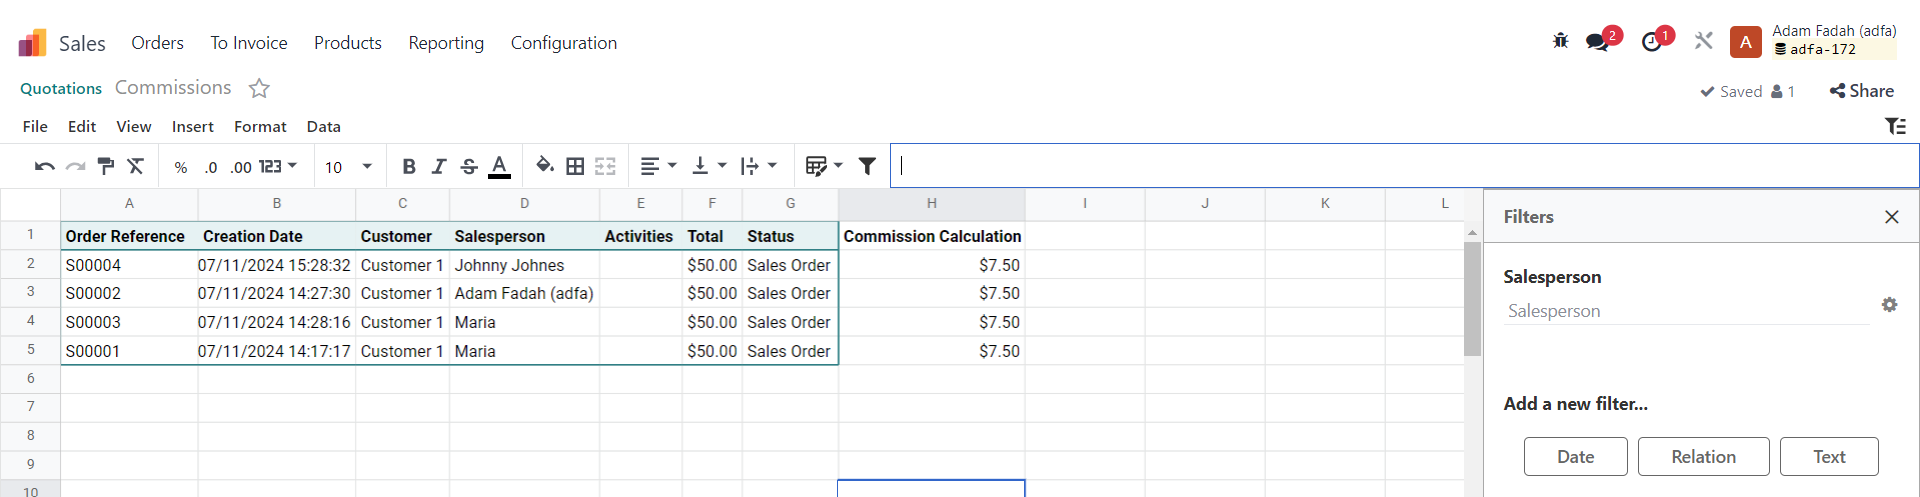Image resolution: width=1920 pixels, height=497 pixels.
Task: Open the debug bug icon
Action: coord(1560,41)
